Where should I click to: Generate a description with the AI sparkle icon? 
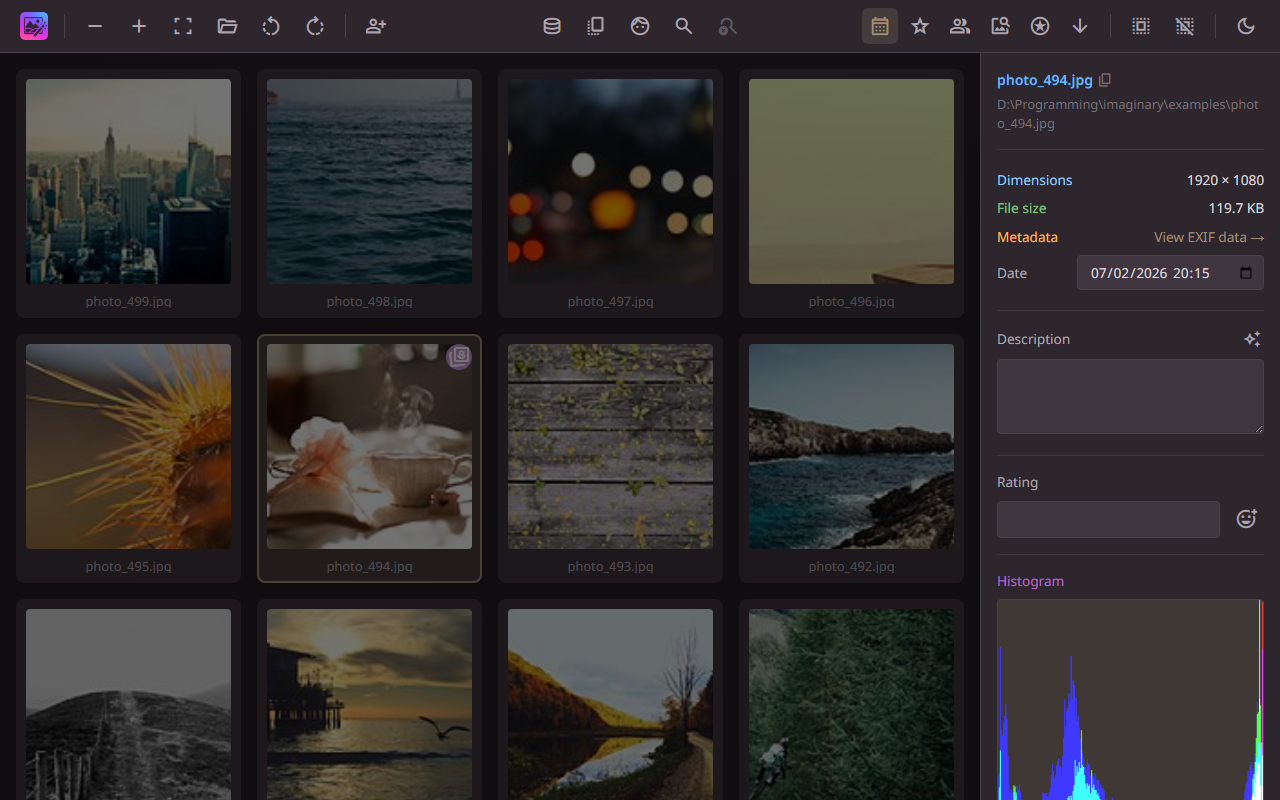(1253, 339)
